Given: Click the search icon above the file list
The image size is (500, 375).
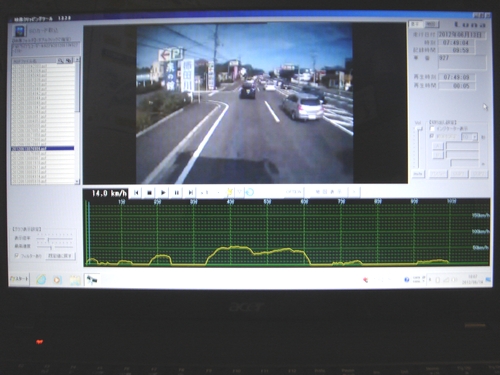Looking at the screenshot, I should pos(61,61).
